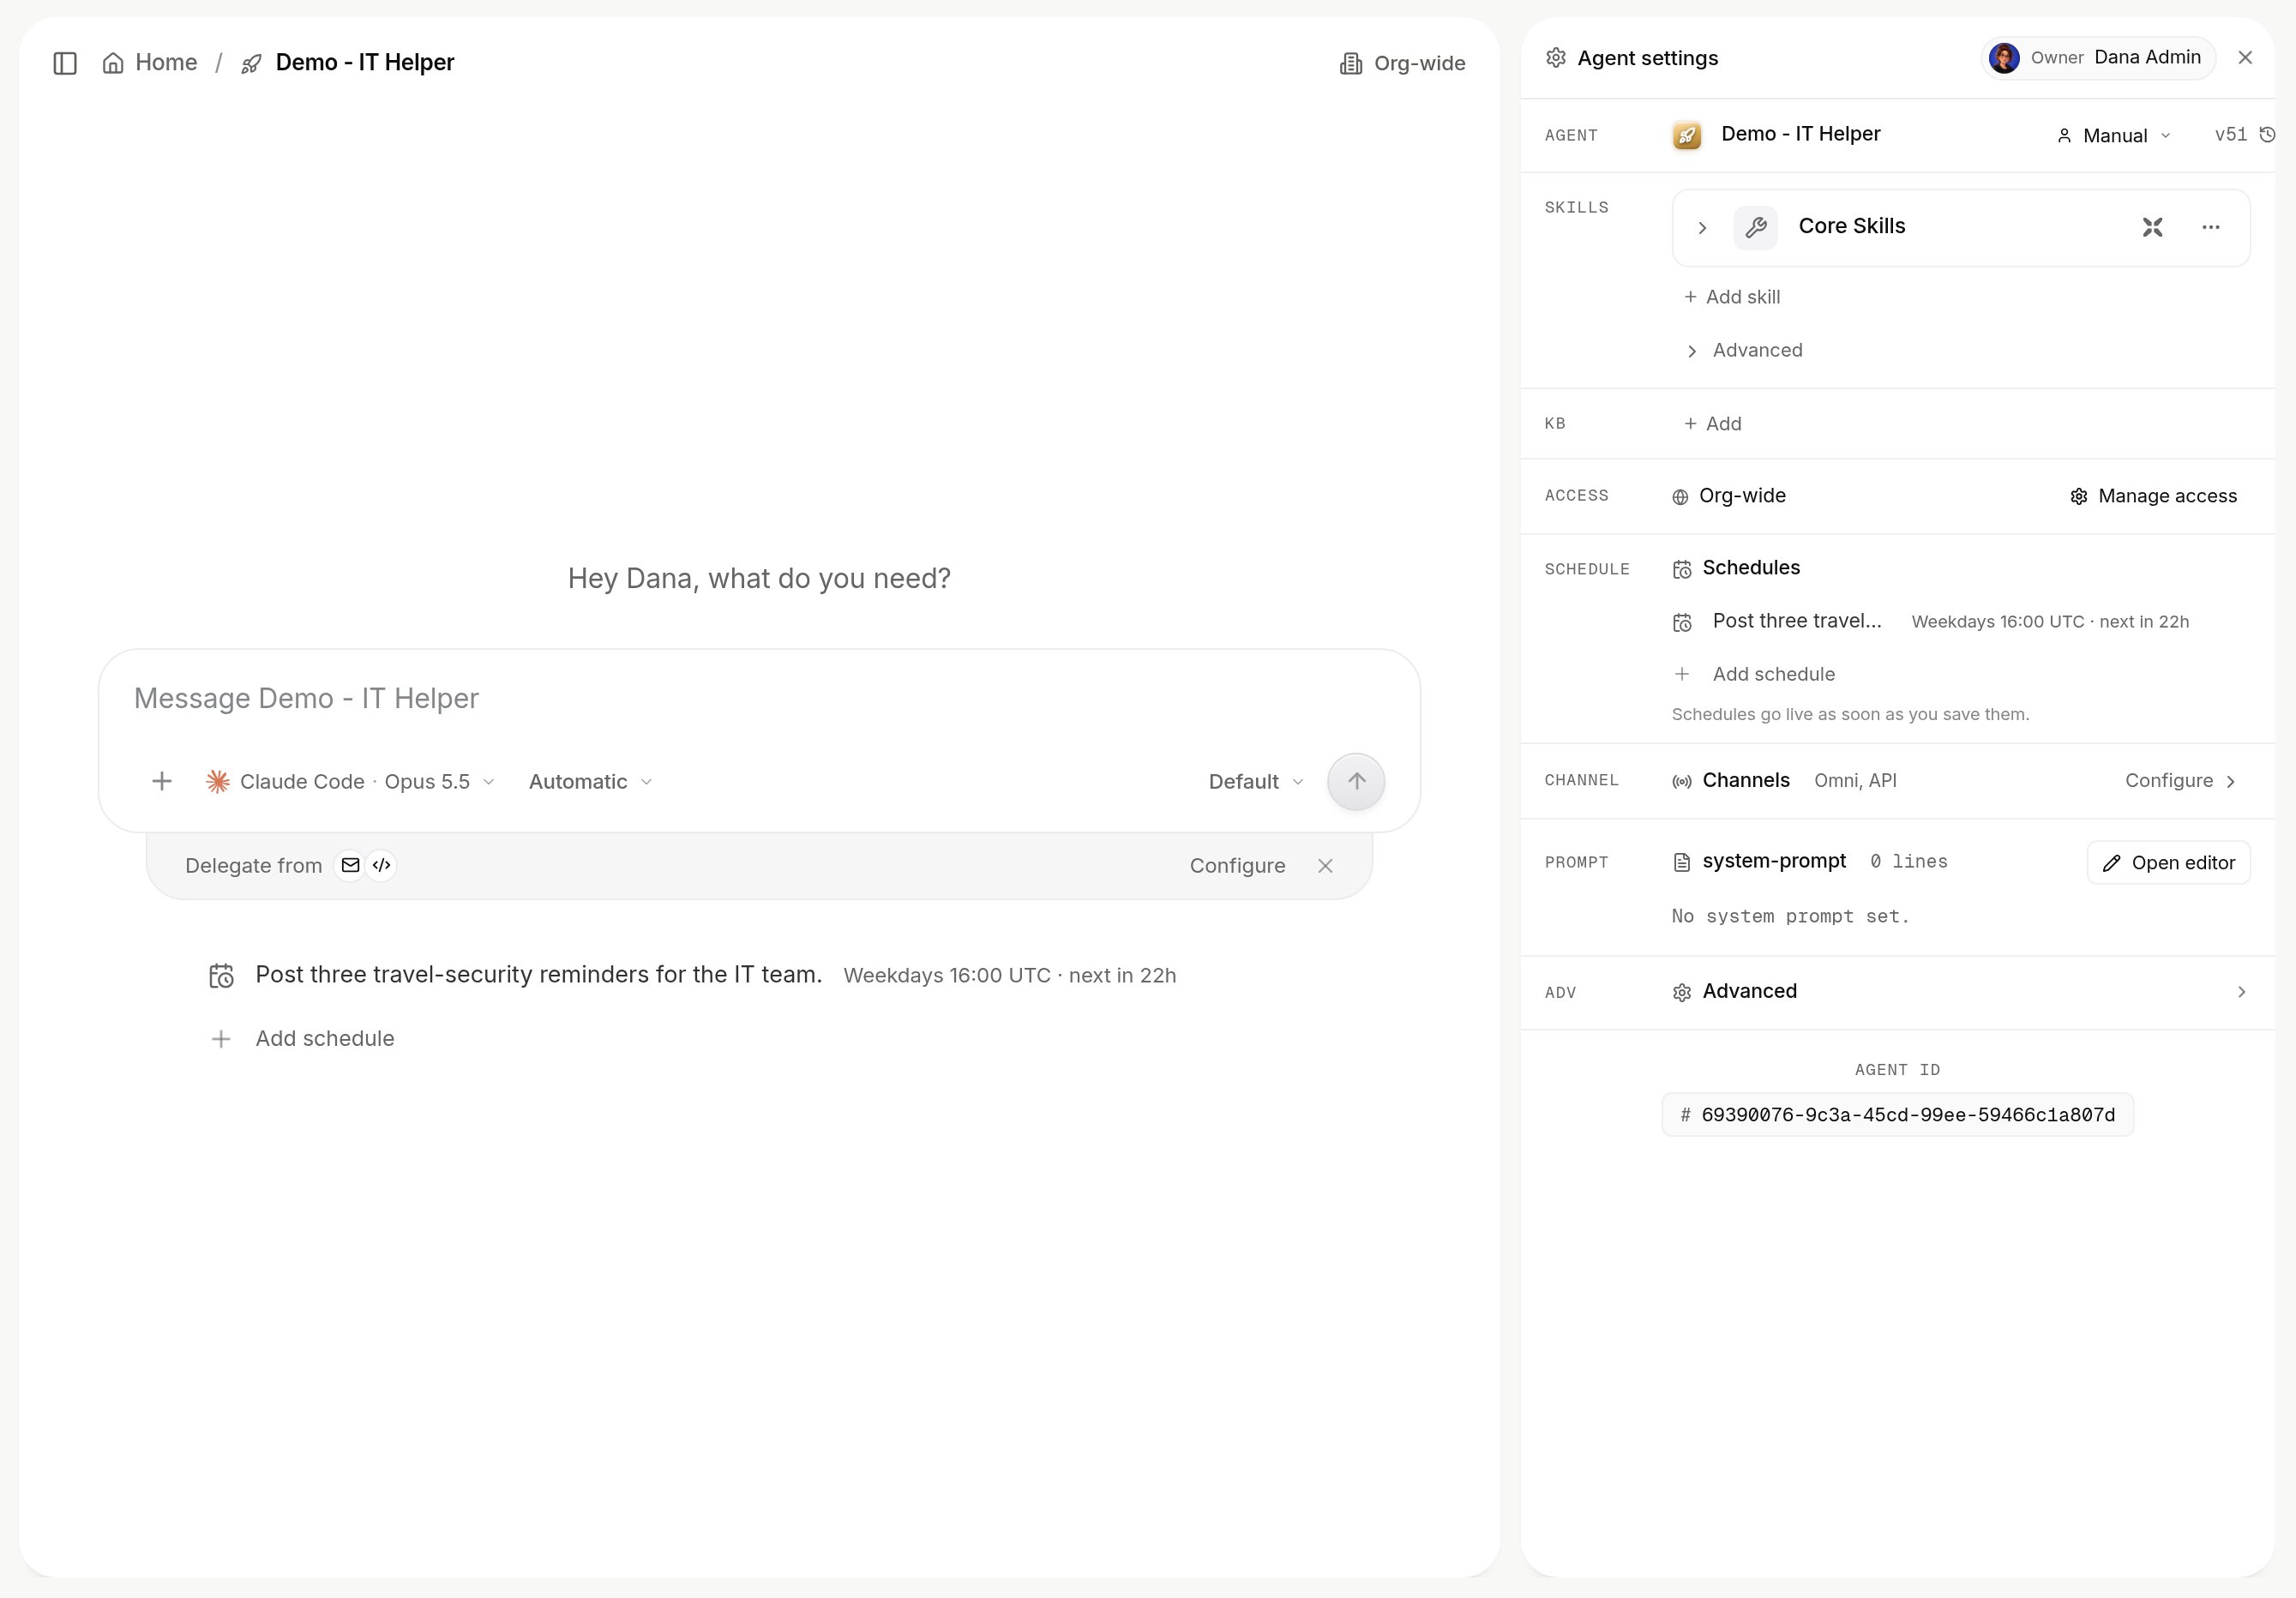Click the email delegate icon
The height and width of the screenshot is (1598, 2296).
coord(350,865)
